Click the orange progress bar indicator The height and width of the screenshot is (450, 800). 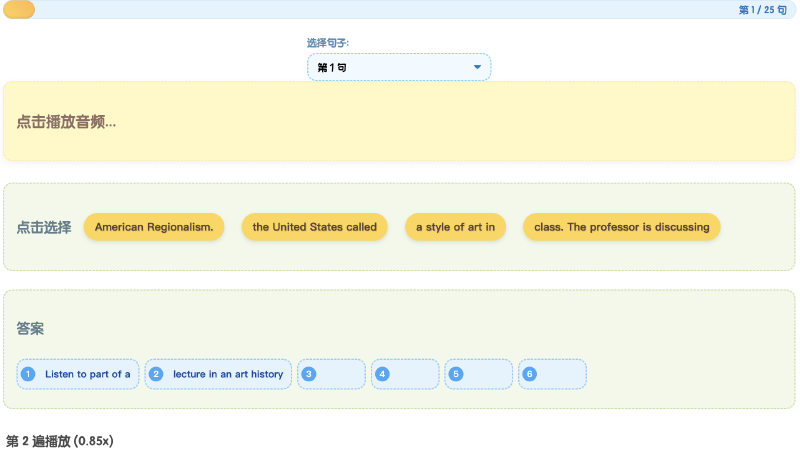pyautogui.click(x=19, y=10)
